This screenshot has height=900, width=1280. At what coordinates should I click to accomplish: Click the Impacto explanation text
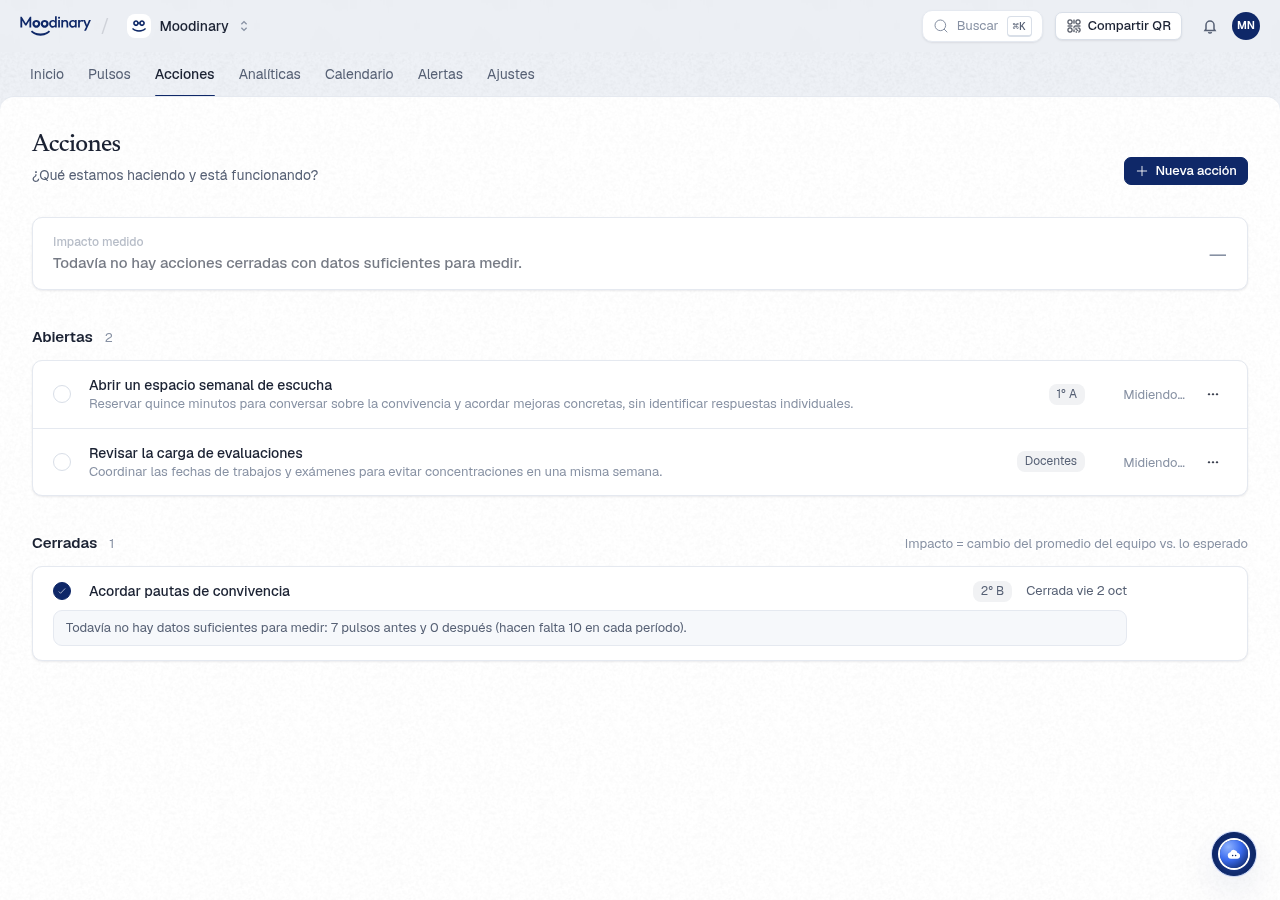pos(1076,544)
